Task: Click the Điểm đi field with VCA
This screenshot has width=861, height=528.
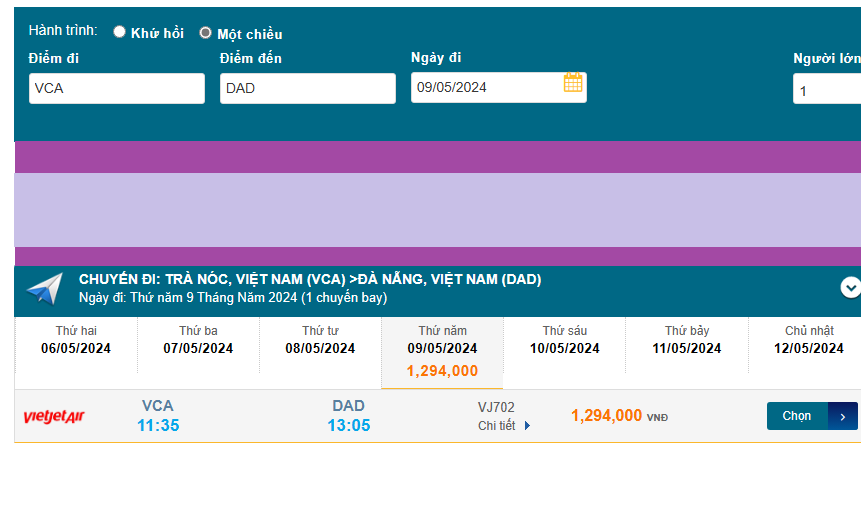Action: (x=117, y=88)
